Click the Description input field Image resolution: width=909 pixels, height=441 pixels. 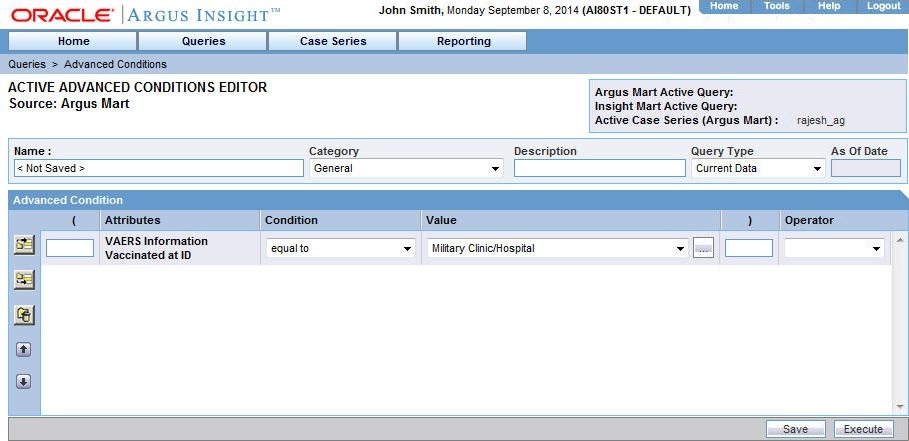[599, 169]
